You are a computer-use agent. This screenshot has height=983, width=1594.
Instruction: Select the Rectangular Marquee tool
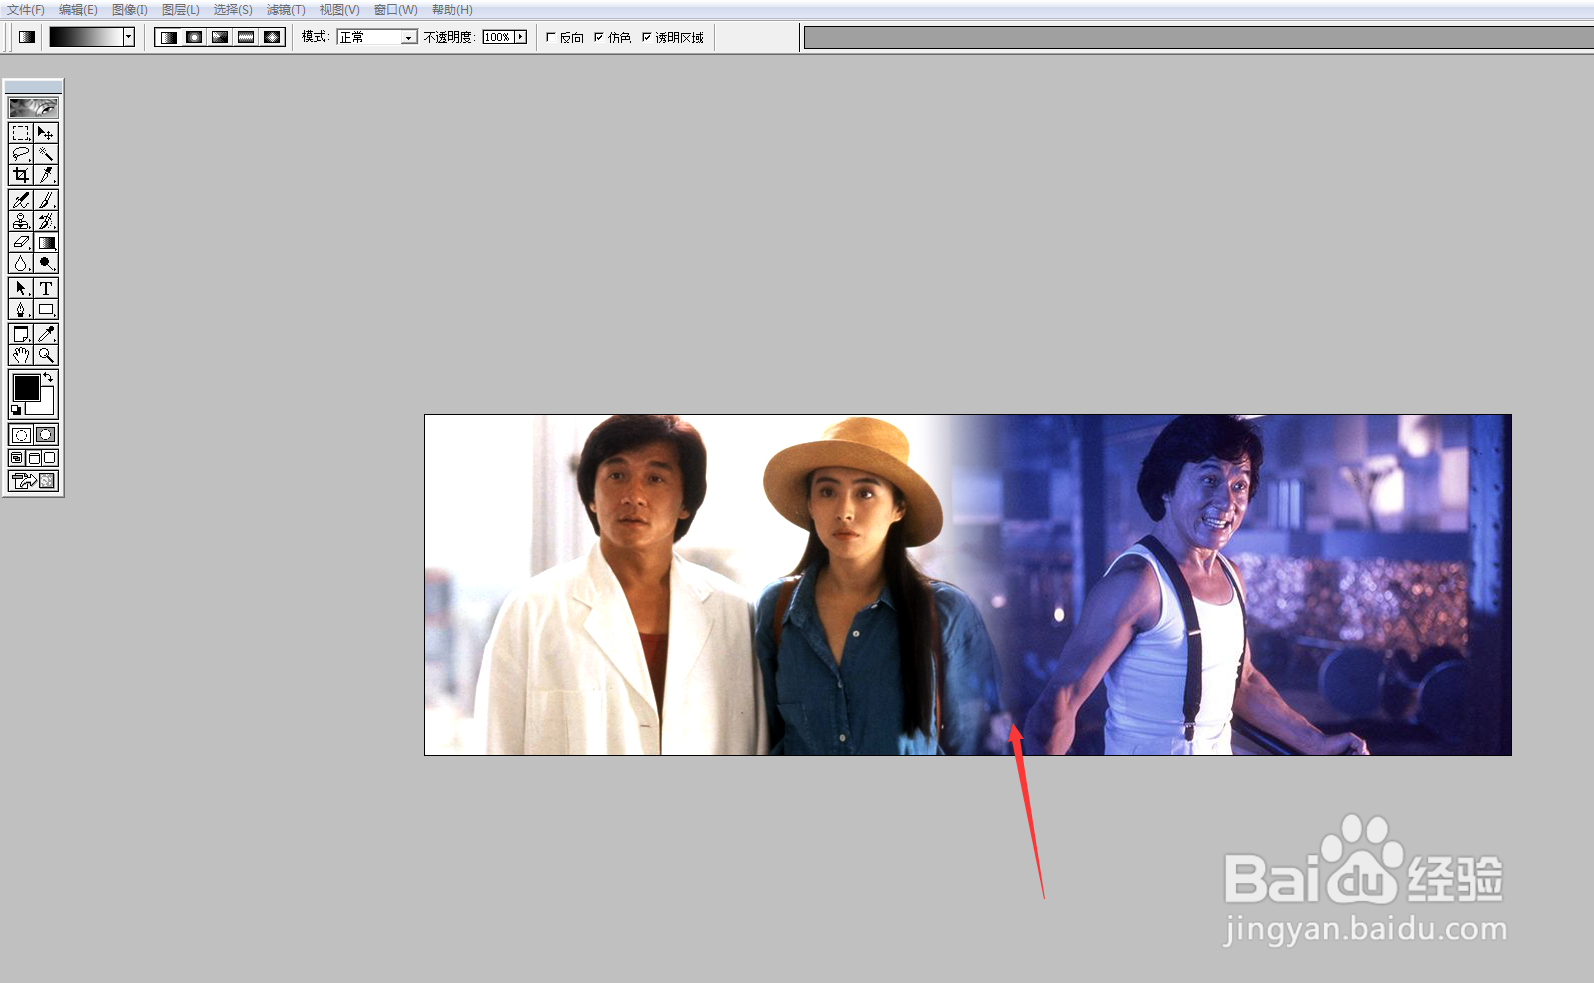tap(21, 133)
